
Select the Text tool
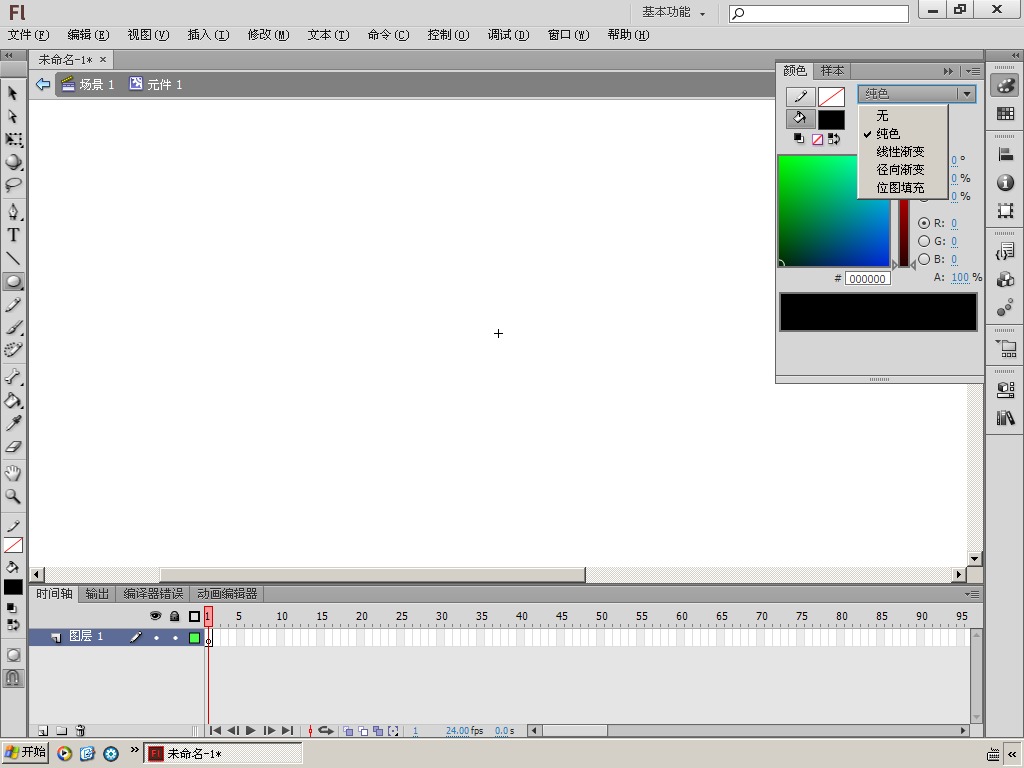pyautogui.click(x=13, y=235)
